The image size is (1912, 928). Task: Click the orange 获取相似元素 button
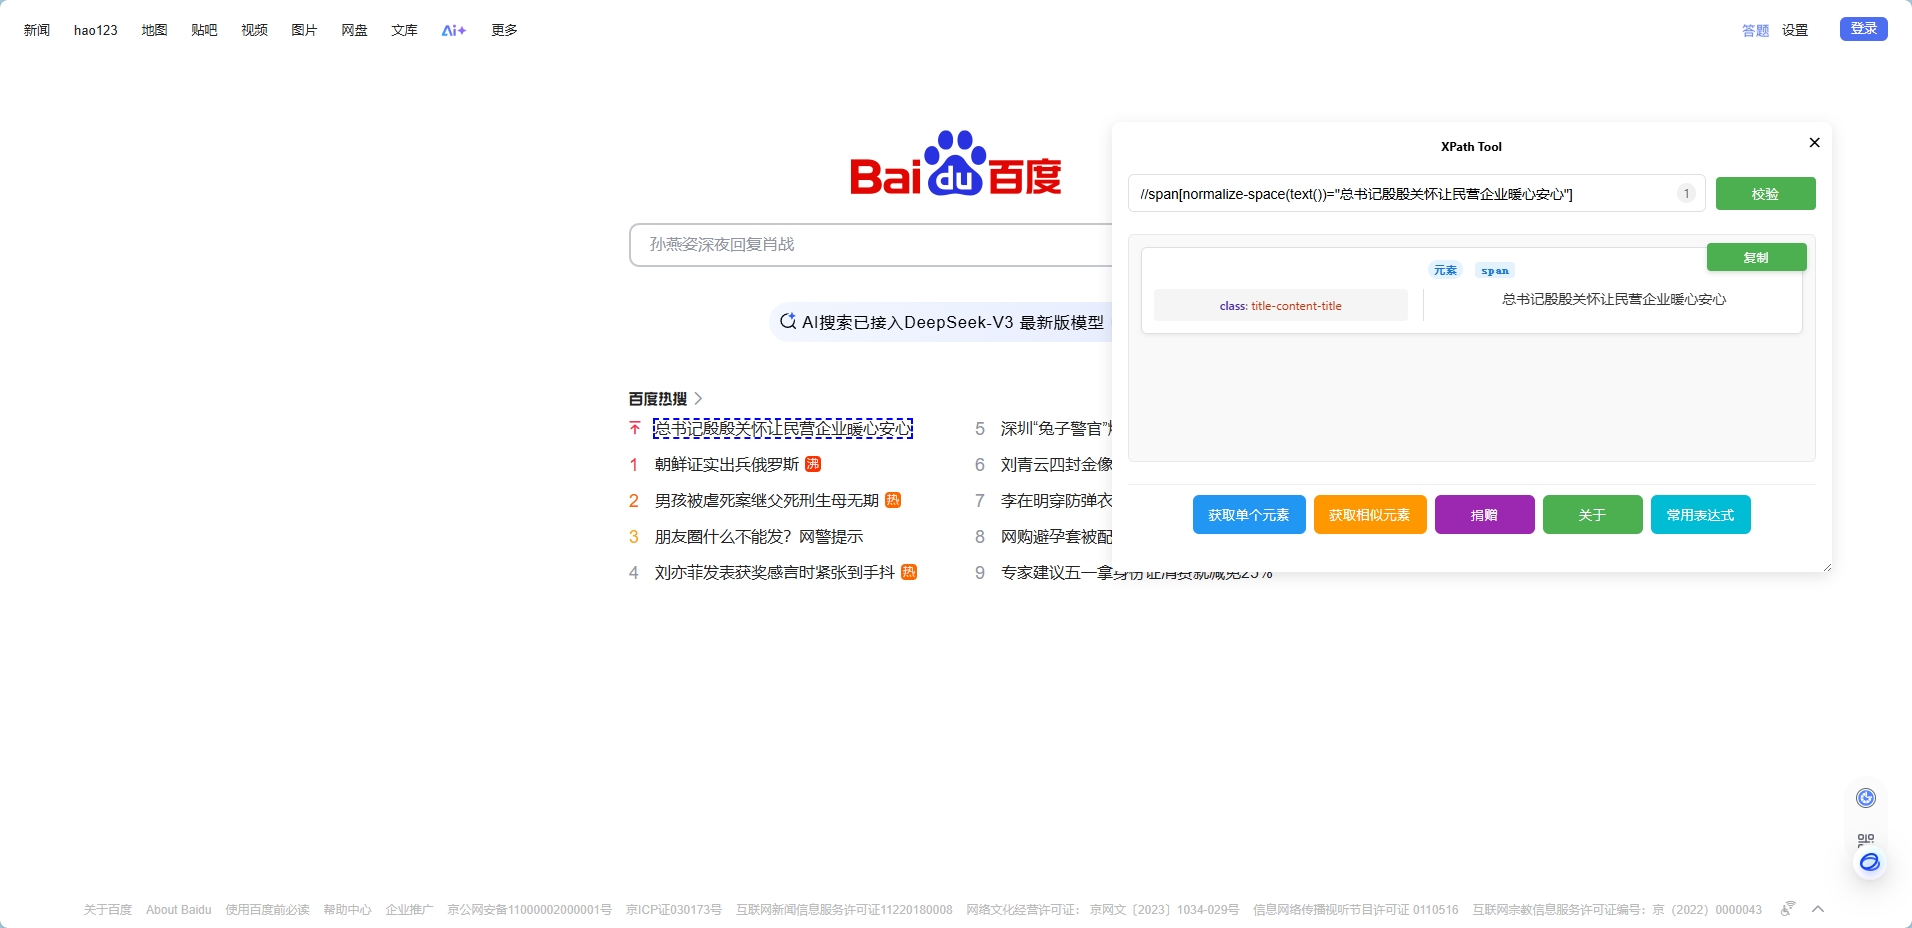[1370, 515]
